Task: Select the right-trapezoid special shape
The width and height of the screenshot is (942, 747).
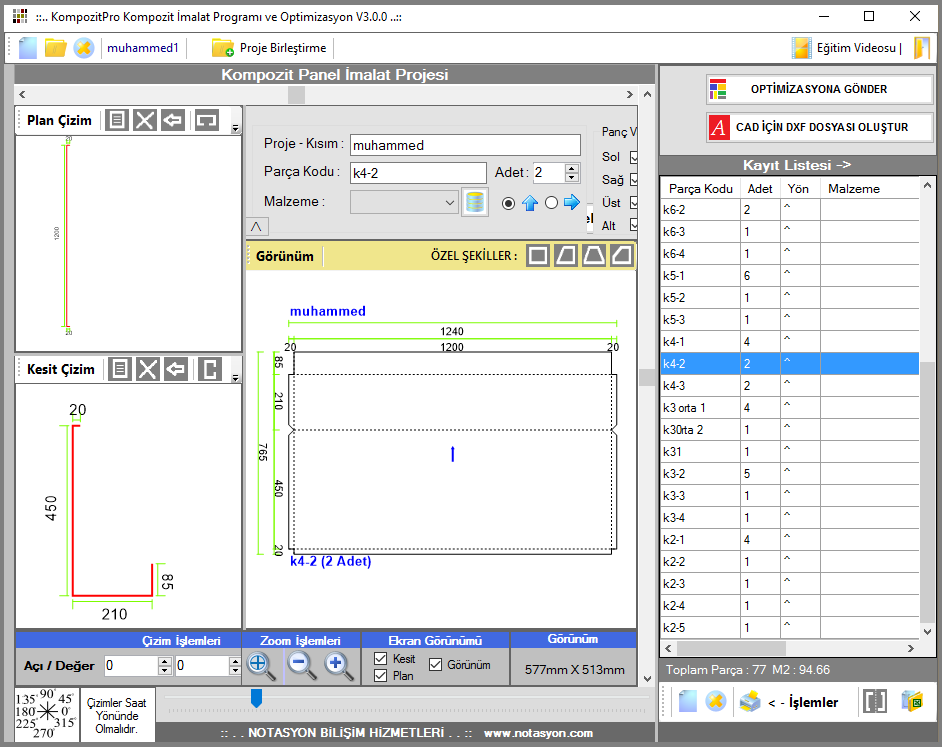Action: (x=566, y=256)
